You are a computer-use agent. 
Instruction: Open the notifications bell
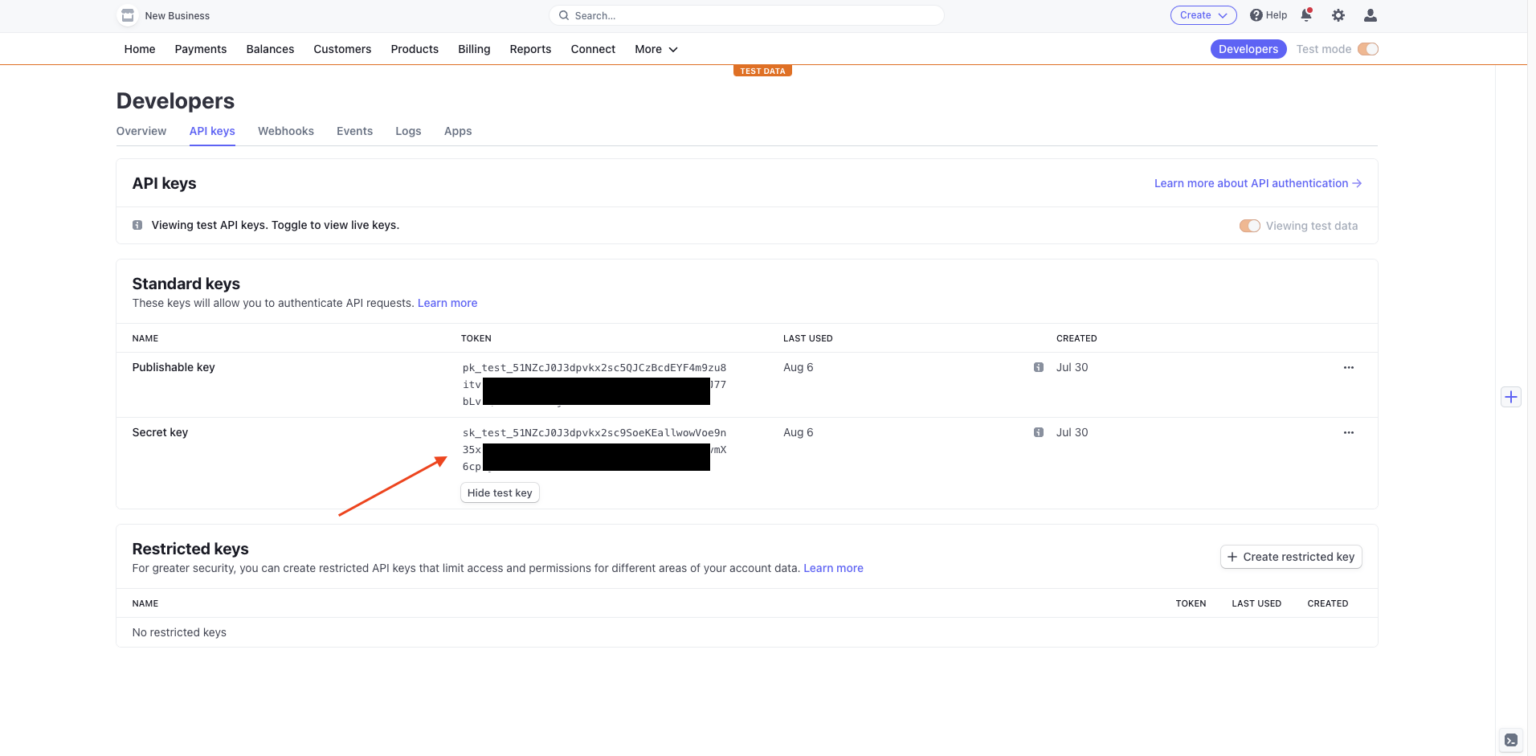coord(1306,15)
